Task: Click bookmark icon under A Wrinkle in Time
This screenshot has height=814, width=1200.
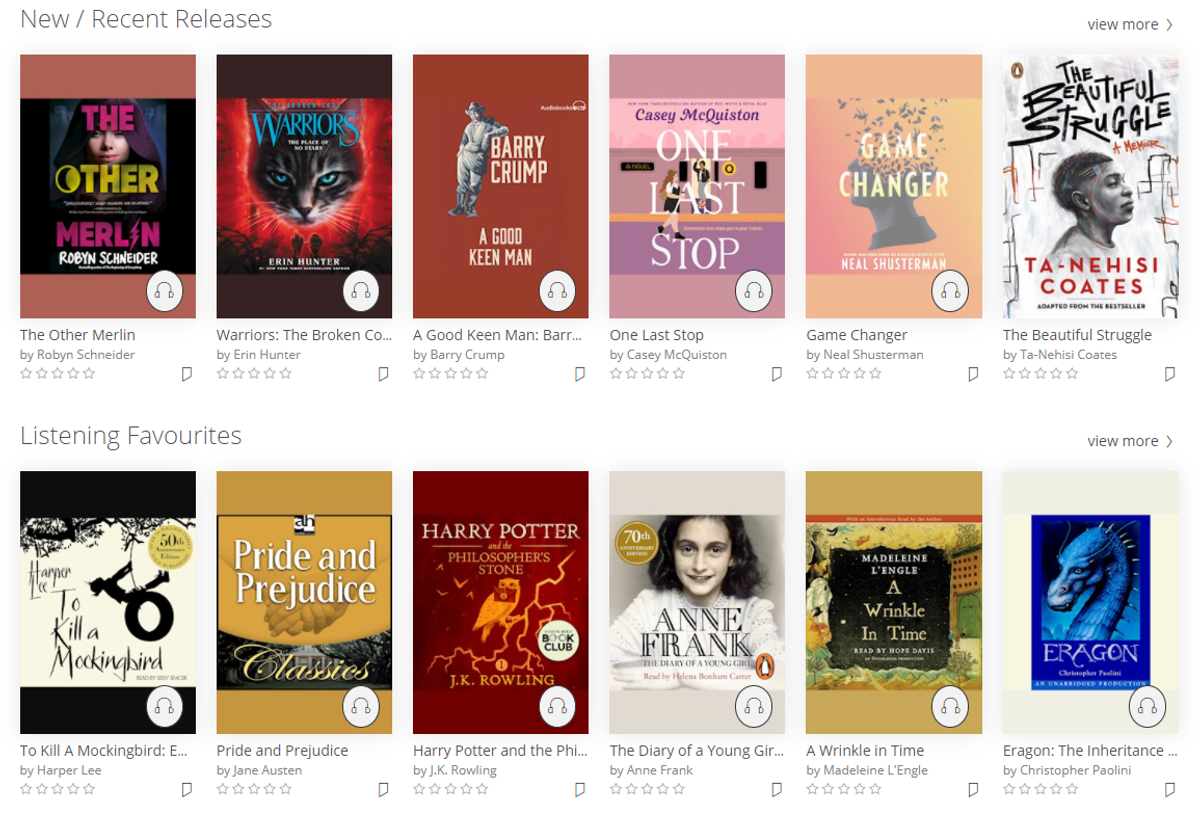Action: (x=973, y=790)
